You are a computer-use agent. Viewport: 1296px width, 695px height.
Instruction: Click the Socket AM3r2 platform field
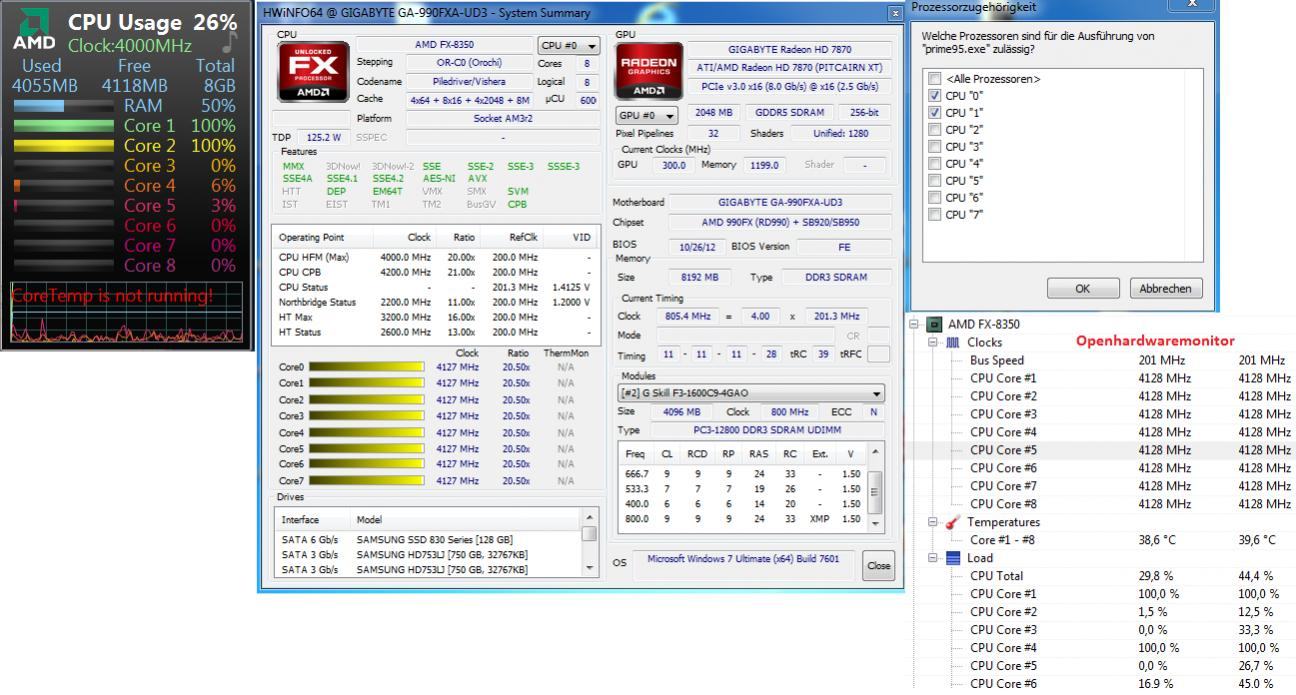tap(503, 118)
